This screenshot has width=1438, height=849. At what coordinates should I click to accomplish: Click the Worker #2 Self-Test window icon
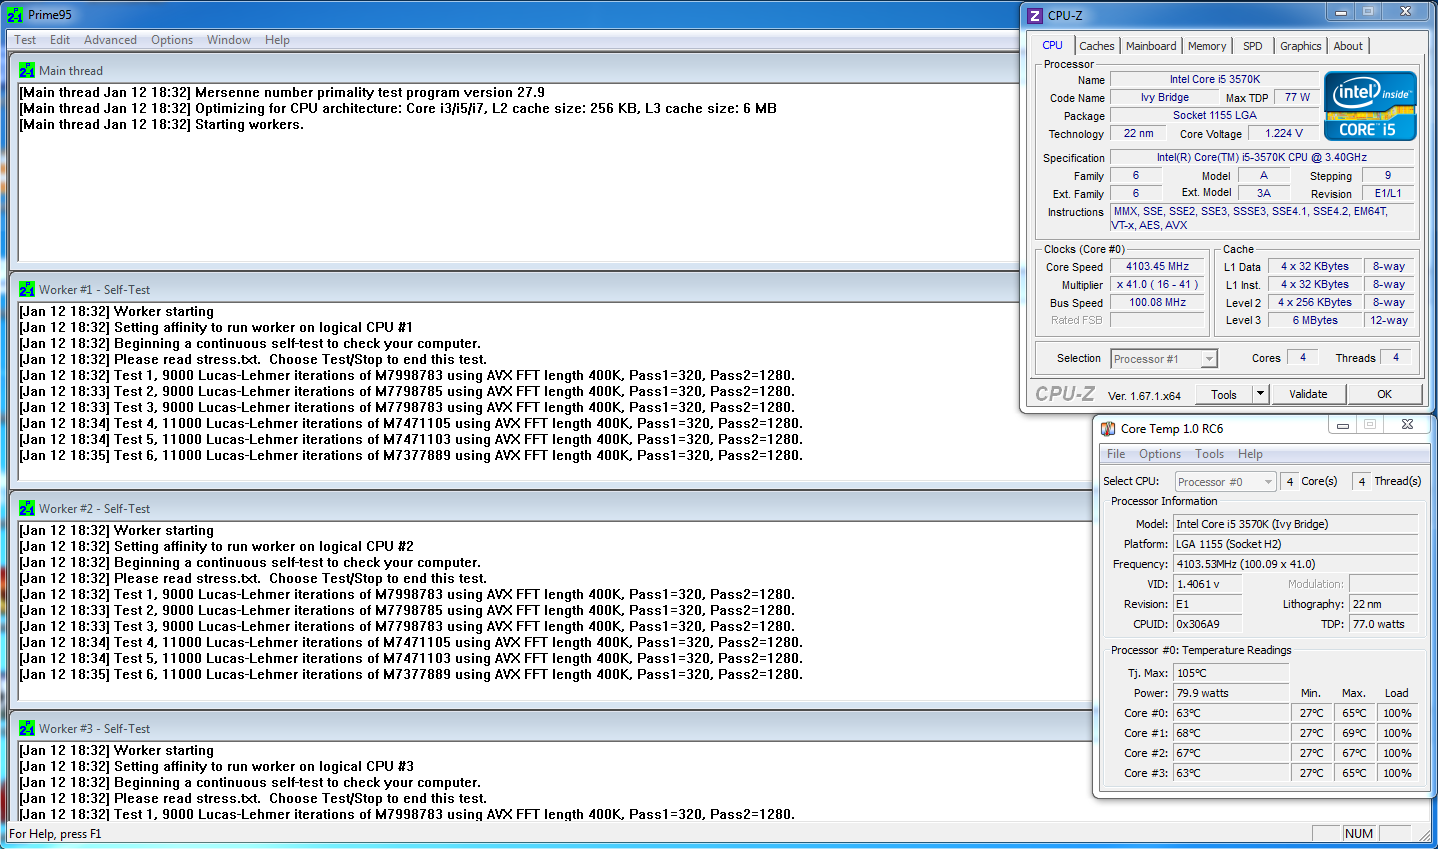[27, 509]
